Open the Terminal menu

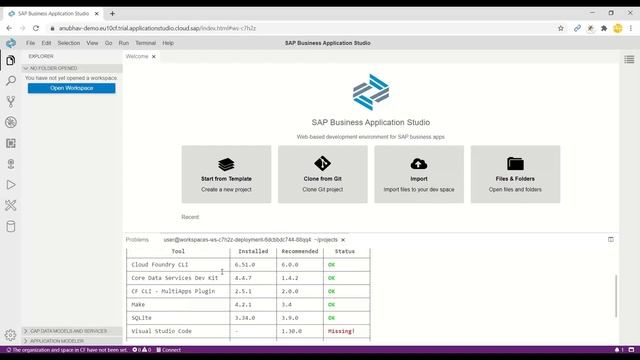(x=146, y=43)
